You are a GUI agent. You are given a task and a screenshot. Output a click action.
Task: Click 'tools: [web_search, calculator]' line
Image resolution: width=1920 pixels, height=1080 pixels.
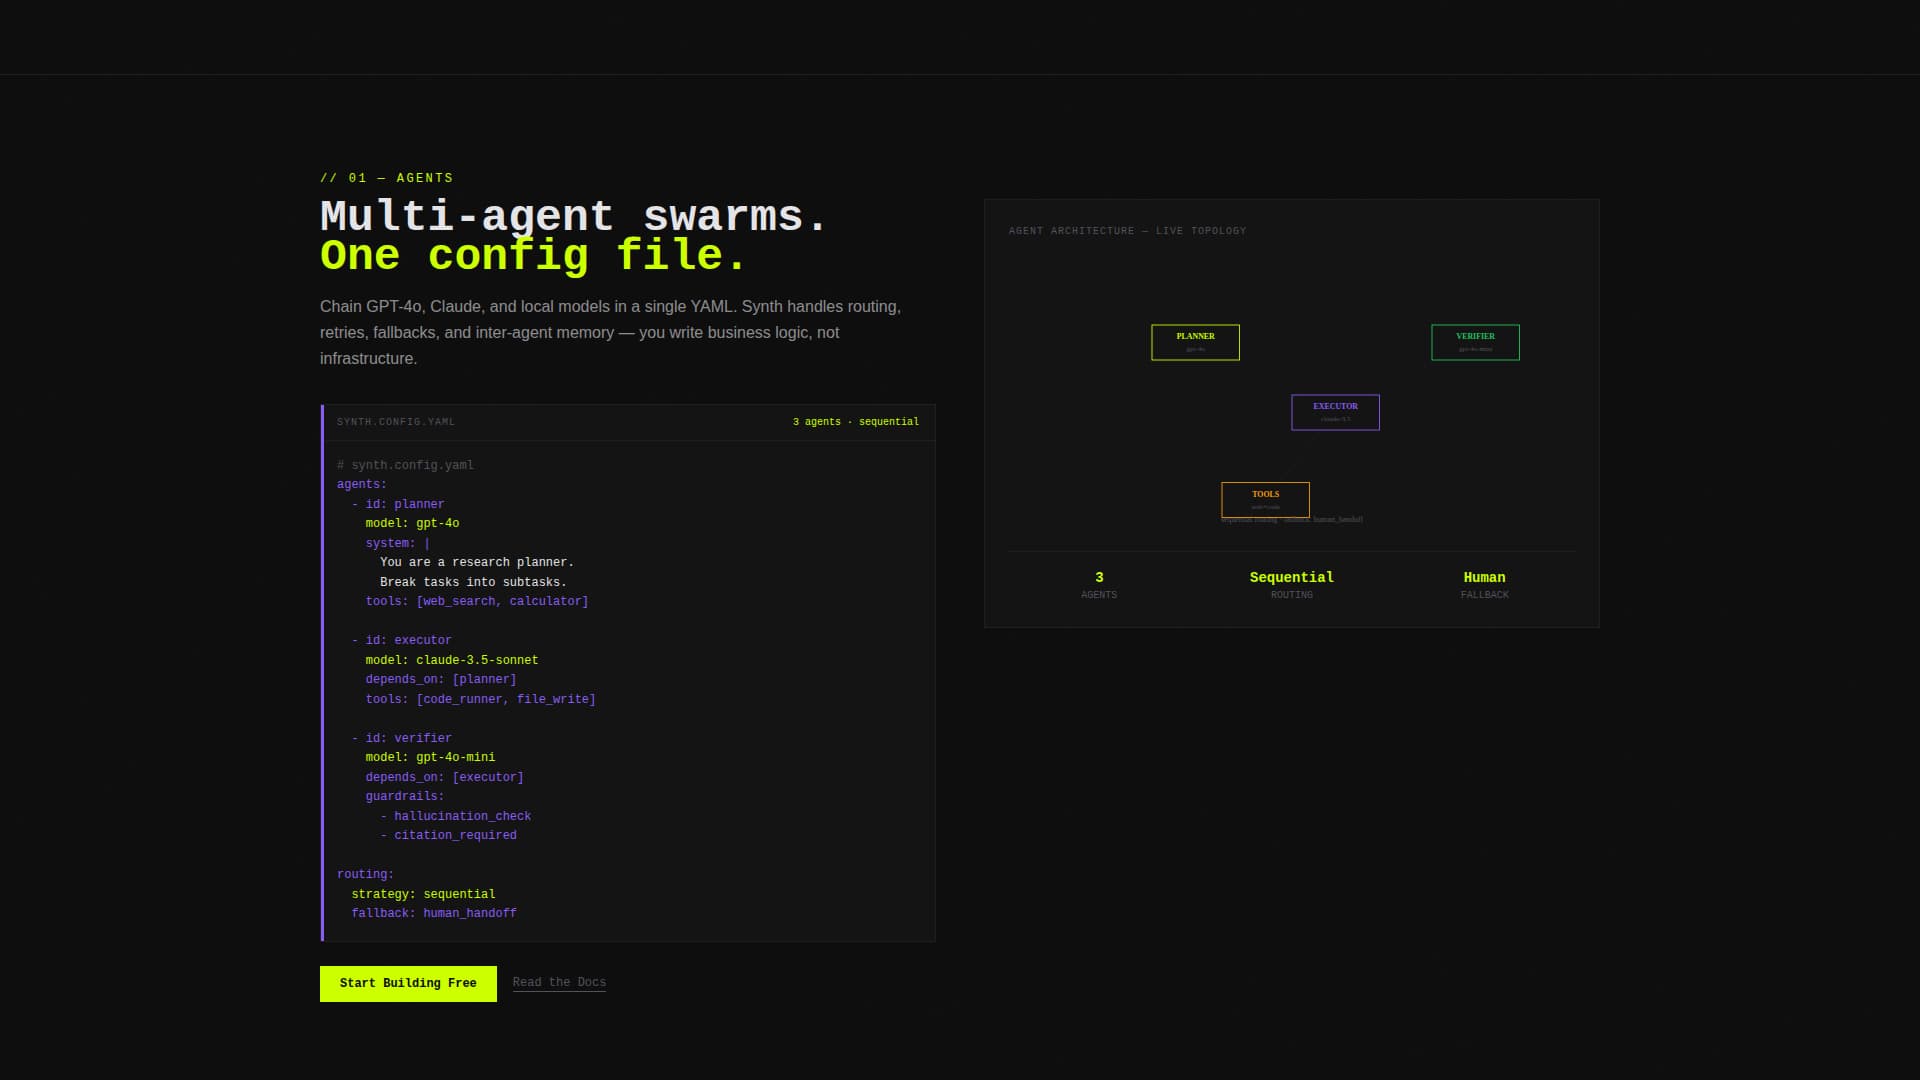[477, 602]
